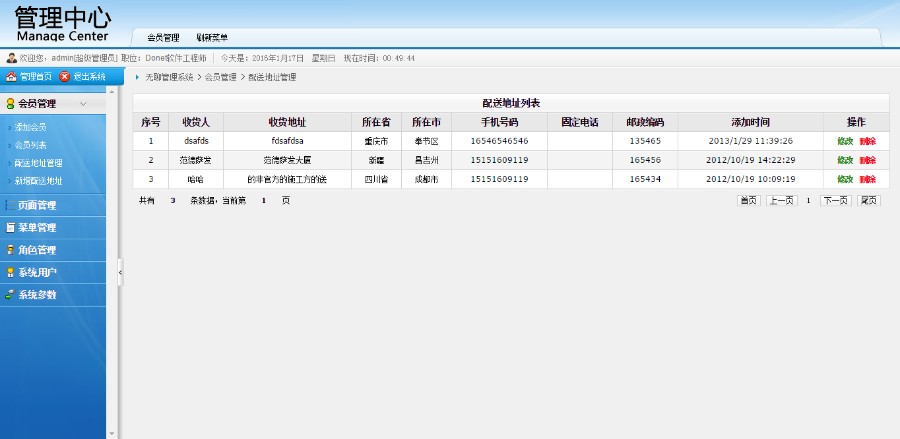
Task: Click the 成都市 city cell
Action: [426, 179]
